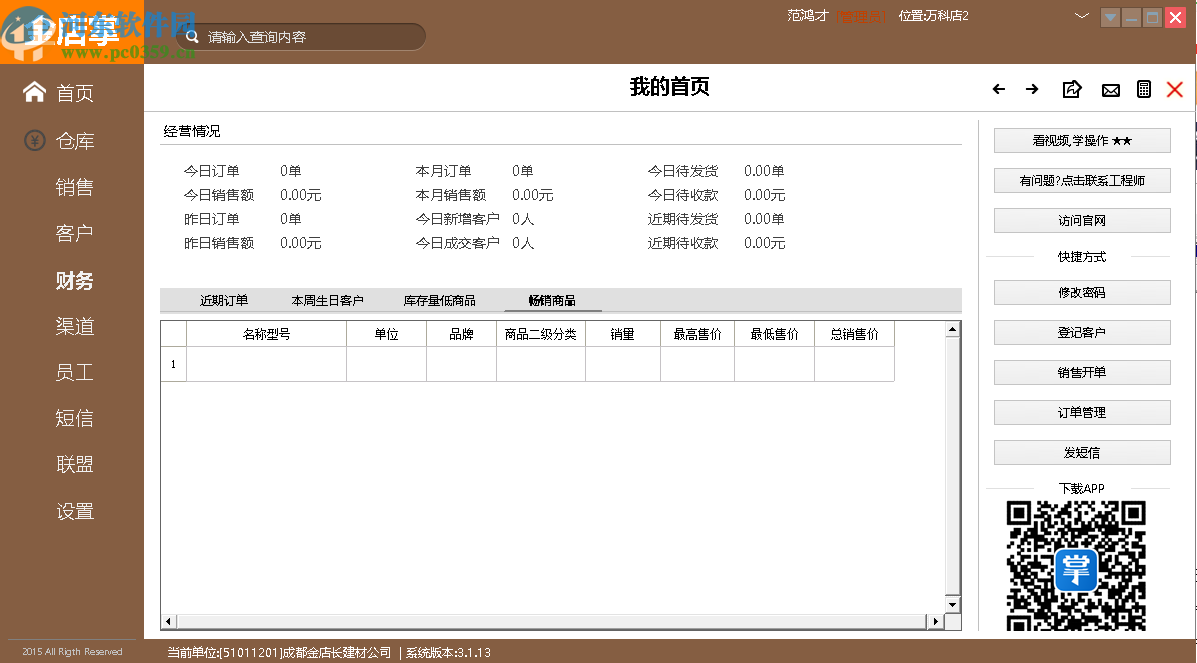Click the 修改密码 quick action button
This screenshot has width=1197, height=663.
pos(1081,292)
